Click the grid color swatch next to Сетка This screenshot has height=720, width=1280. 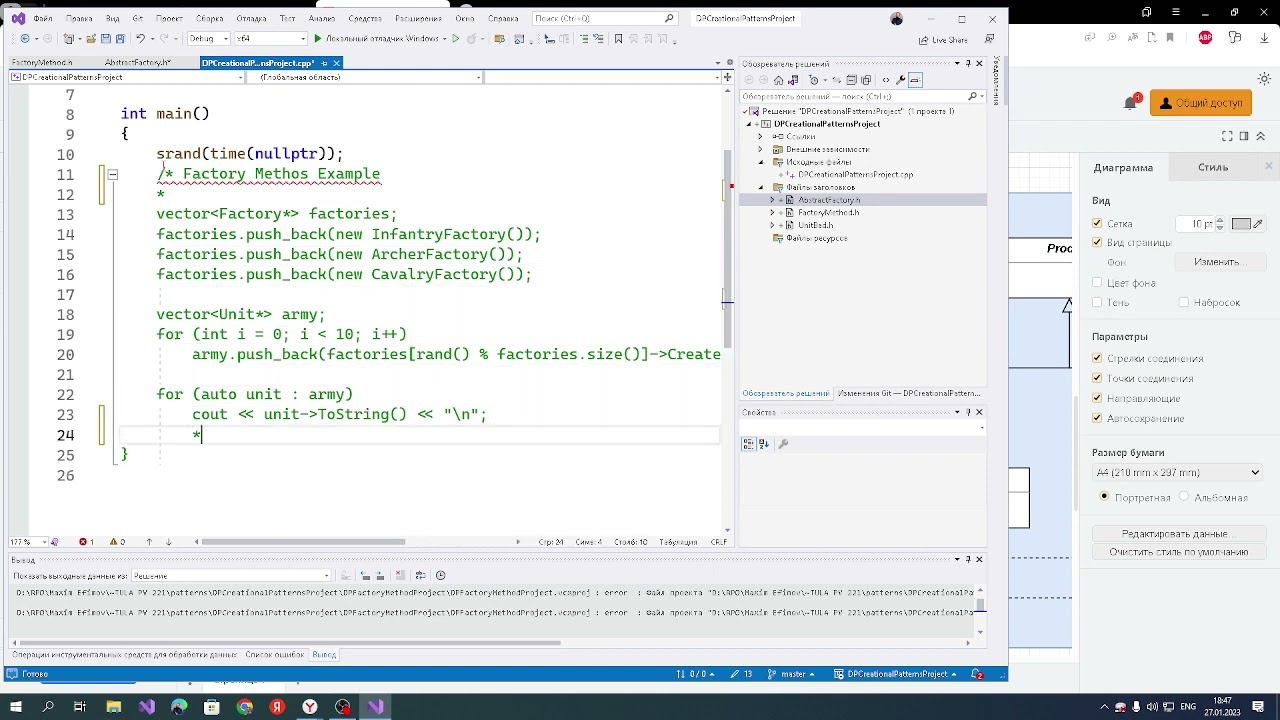tap(1242, 224)
